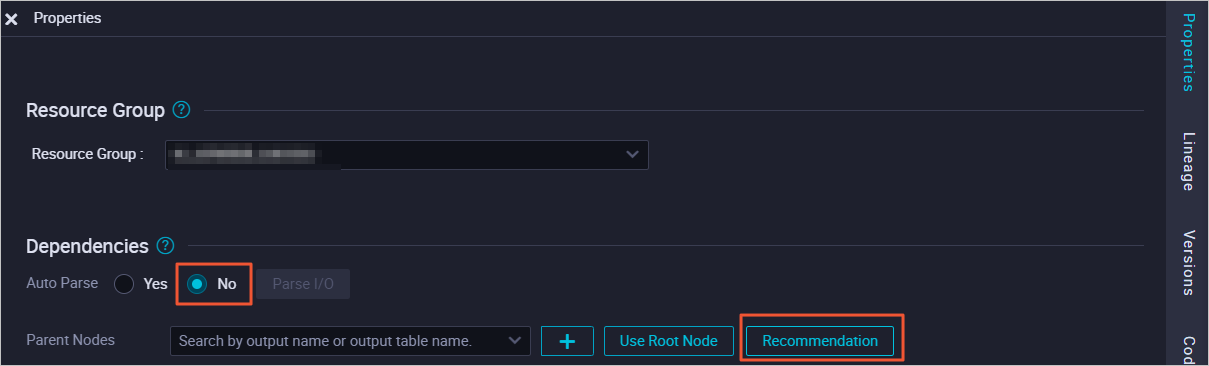The image size is (1209, 366).
Task: Add parent node with the plus button
Action: coord(567,341)
